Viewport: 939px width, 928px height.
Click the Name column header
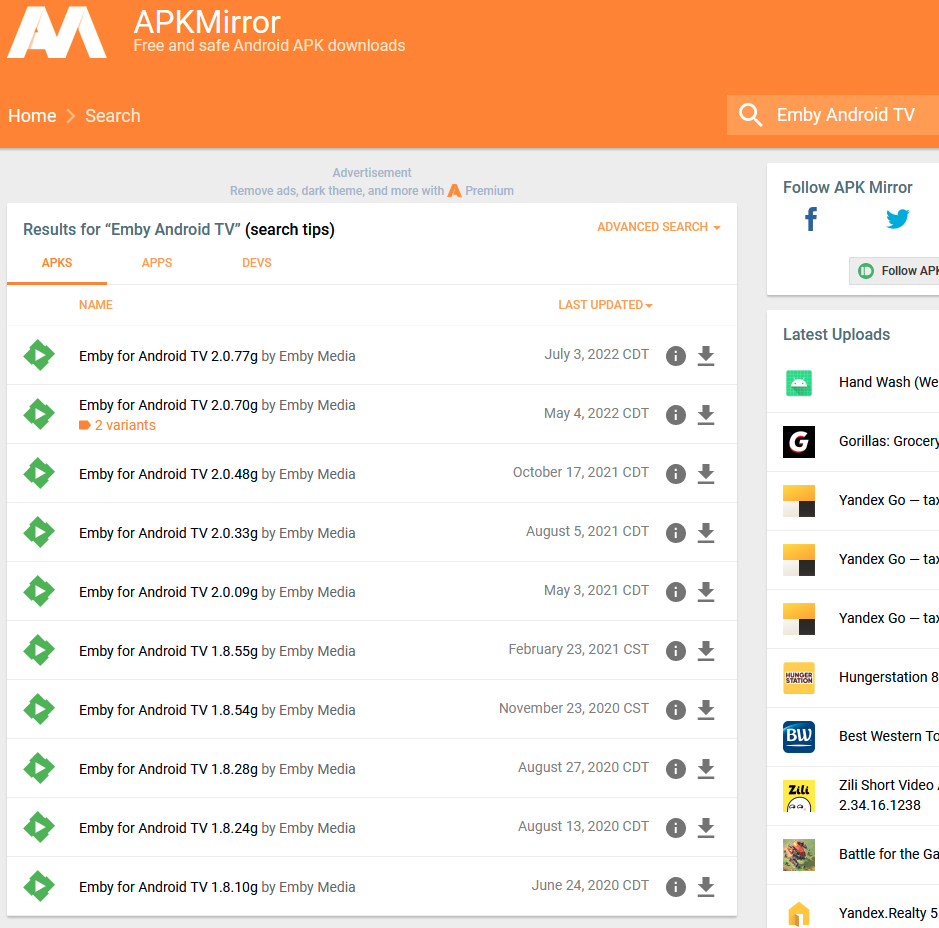pos(96,305)
